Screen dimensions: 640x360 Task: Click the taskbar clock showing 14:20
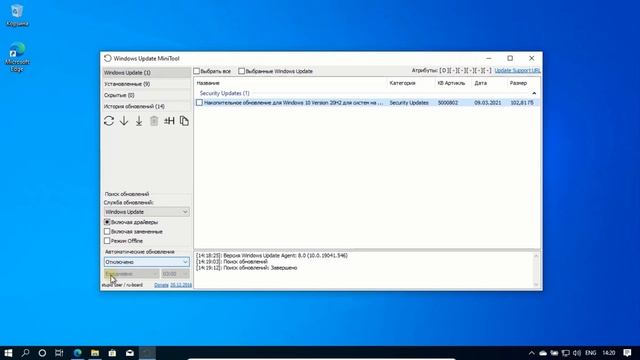coord(609,353)
